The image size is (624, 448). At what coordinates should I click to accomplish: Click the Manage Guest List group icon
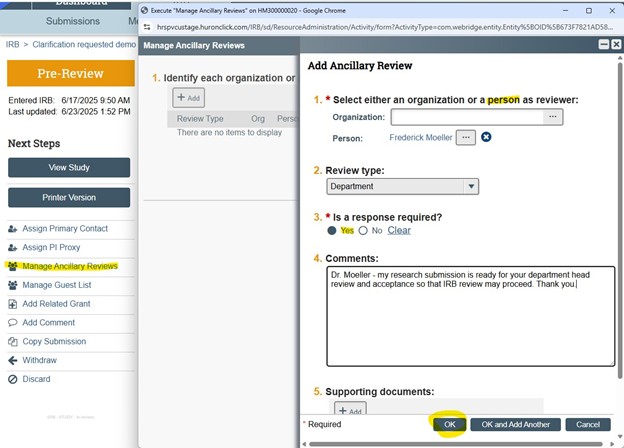(x=13, y=285)
